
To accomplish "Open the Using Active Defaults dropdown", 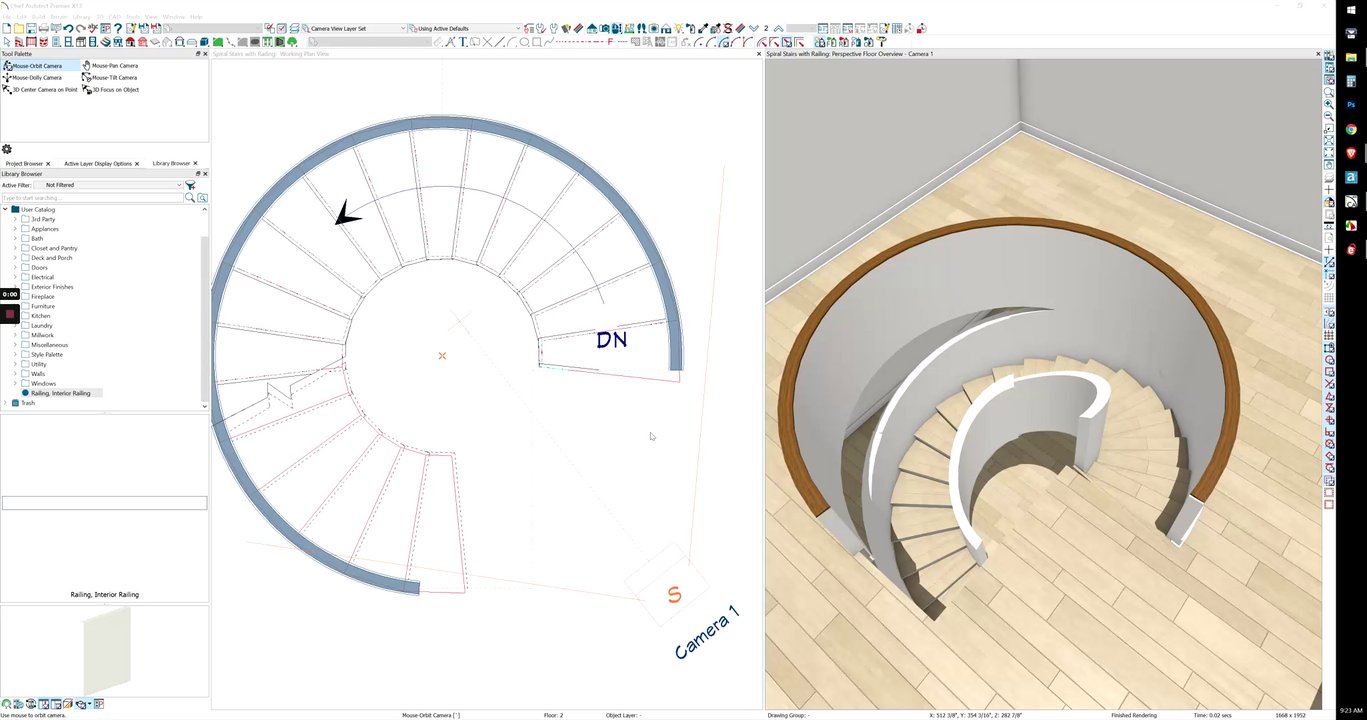I will [464, 29].
